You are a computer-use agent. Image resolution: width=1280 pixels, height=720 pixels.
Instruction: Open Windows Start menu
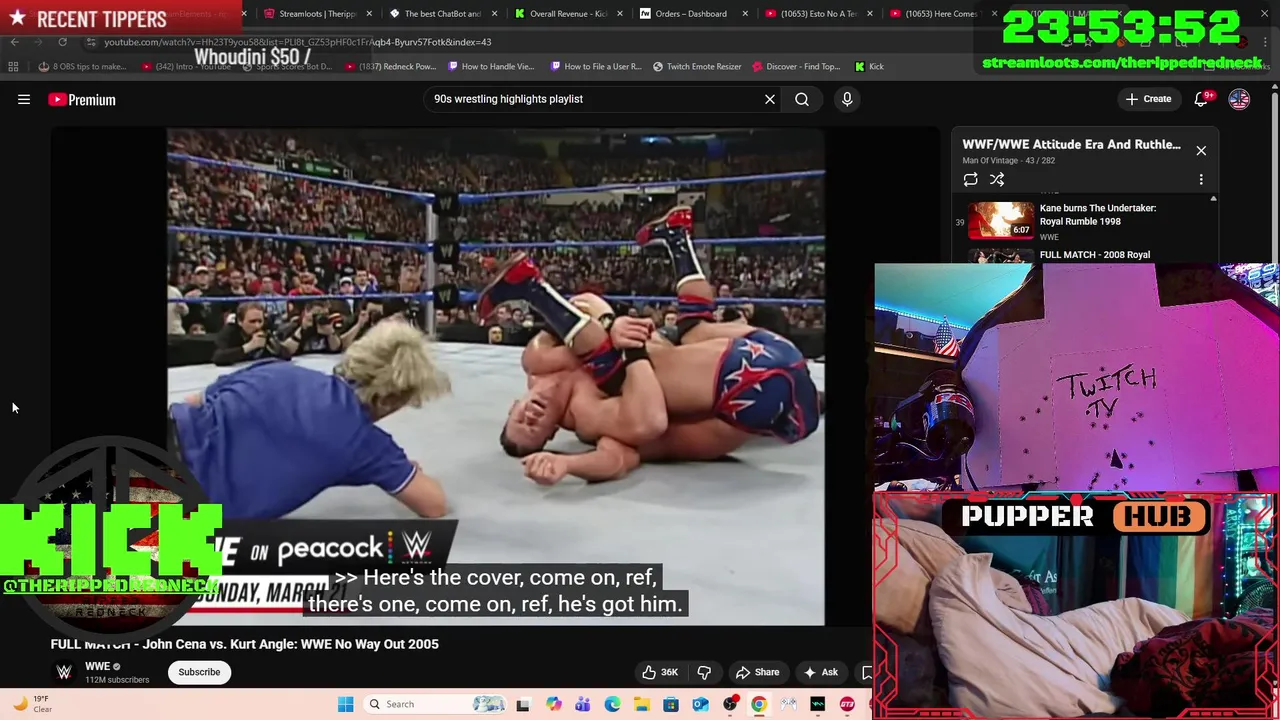pyautogui.click(x=345, y=704)
